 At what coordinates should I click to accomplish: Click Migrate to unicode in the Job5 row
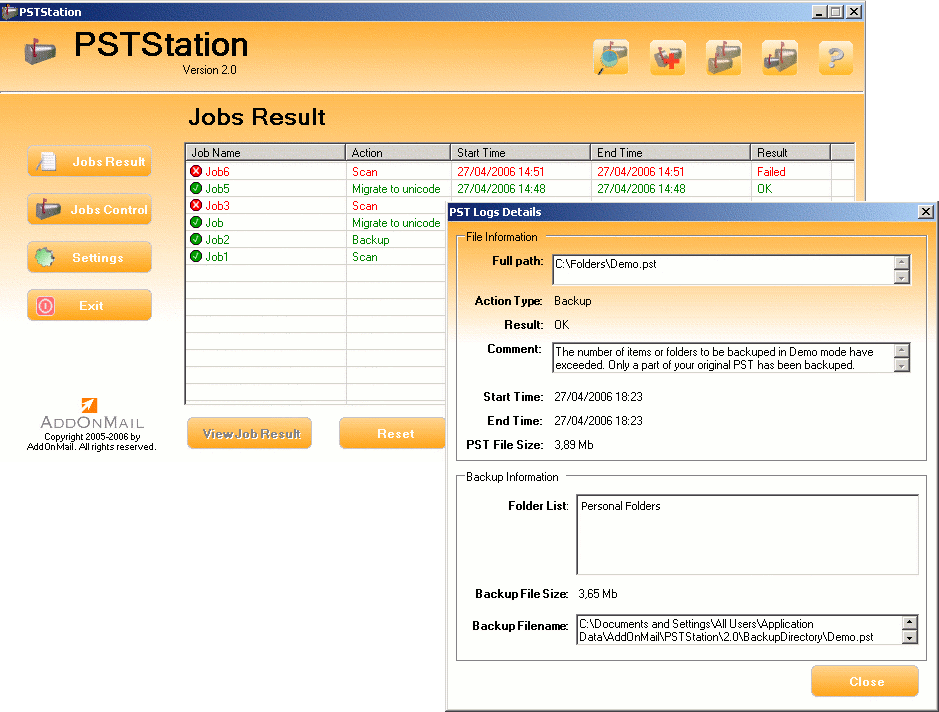click(396, 189)
